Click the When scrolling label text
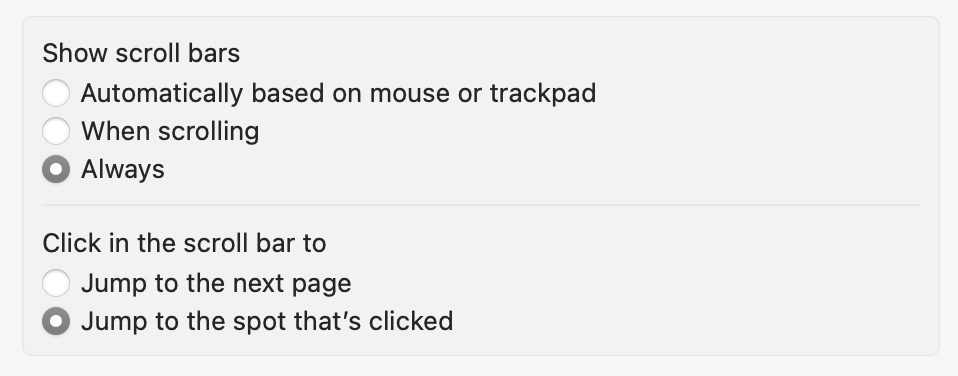 (170, 131)
